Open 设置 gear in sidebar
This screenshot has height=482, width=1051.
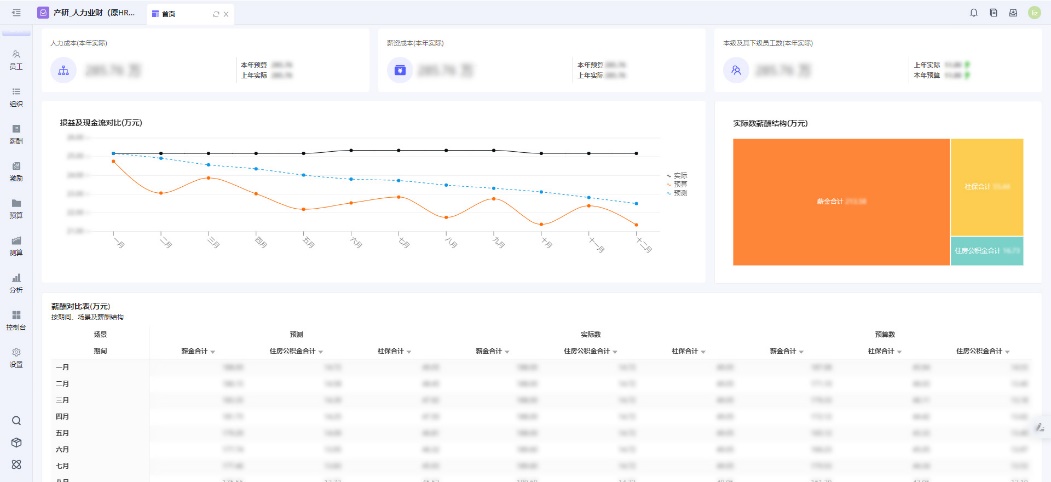(x=16, y=356)
